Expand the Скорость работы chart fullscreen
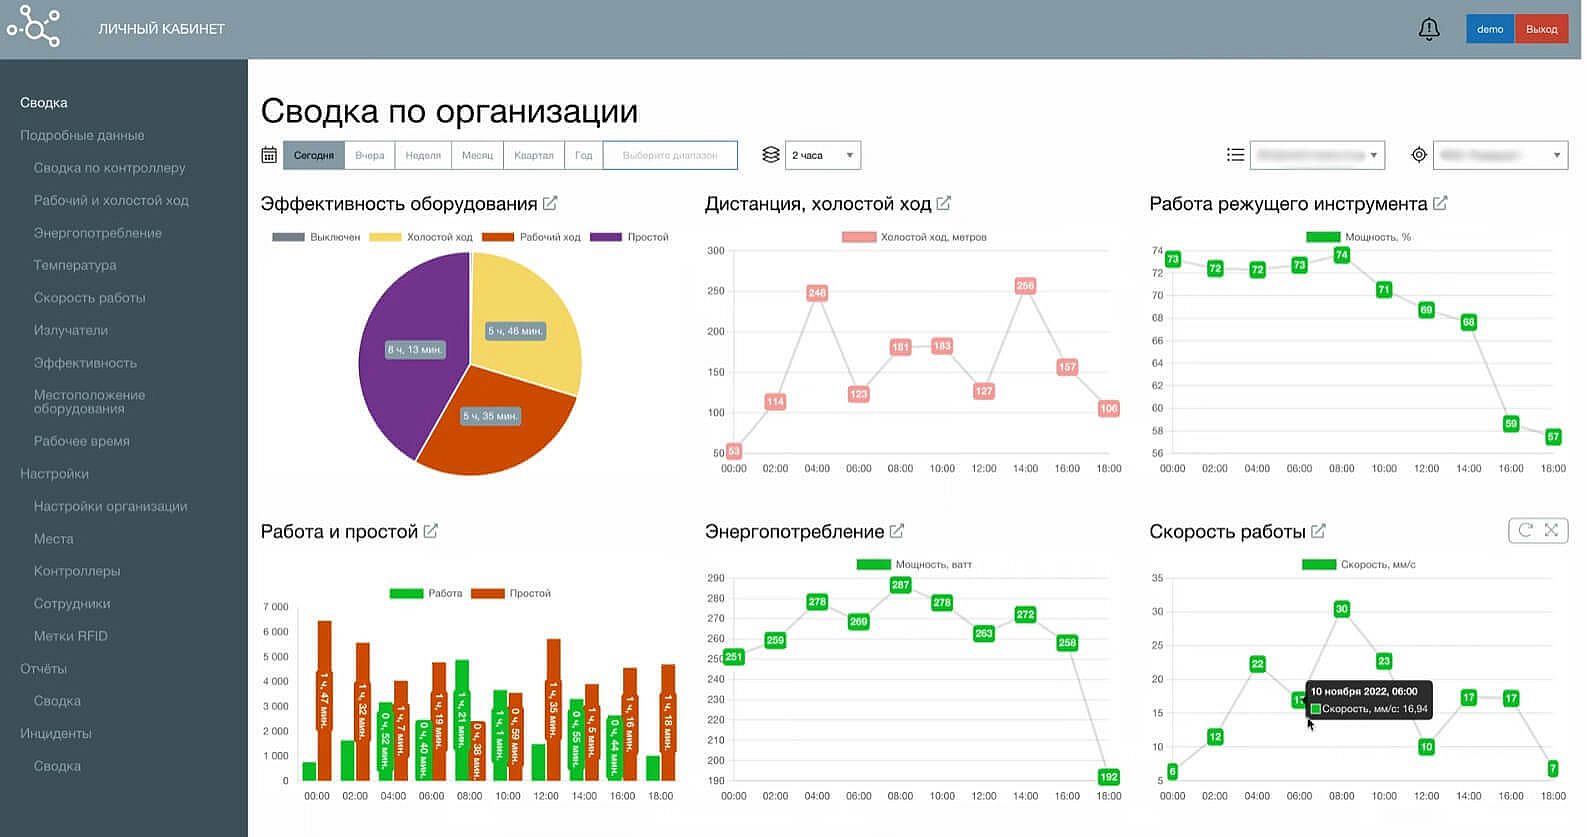Screen dimensions: 1587x837 click(1551, 530)
